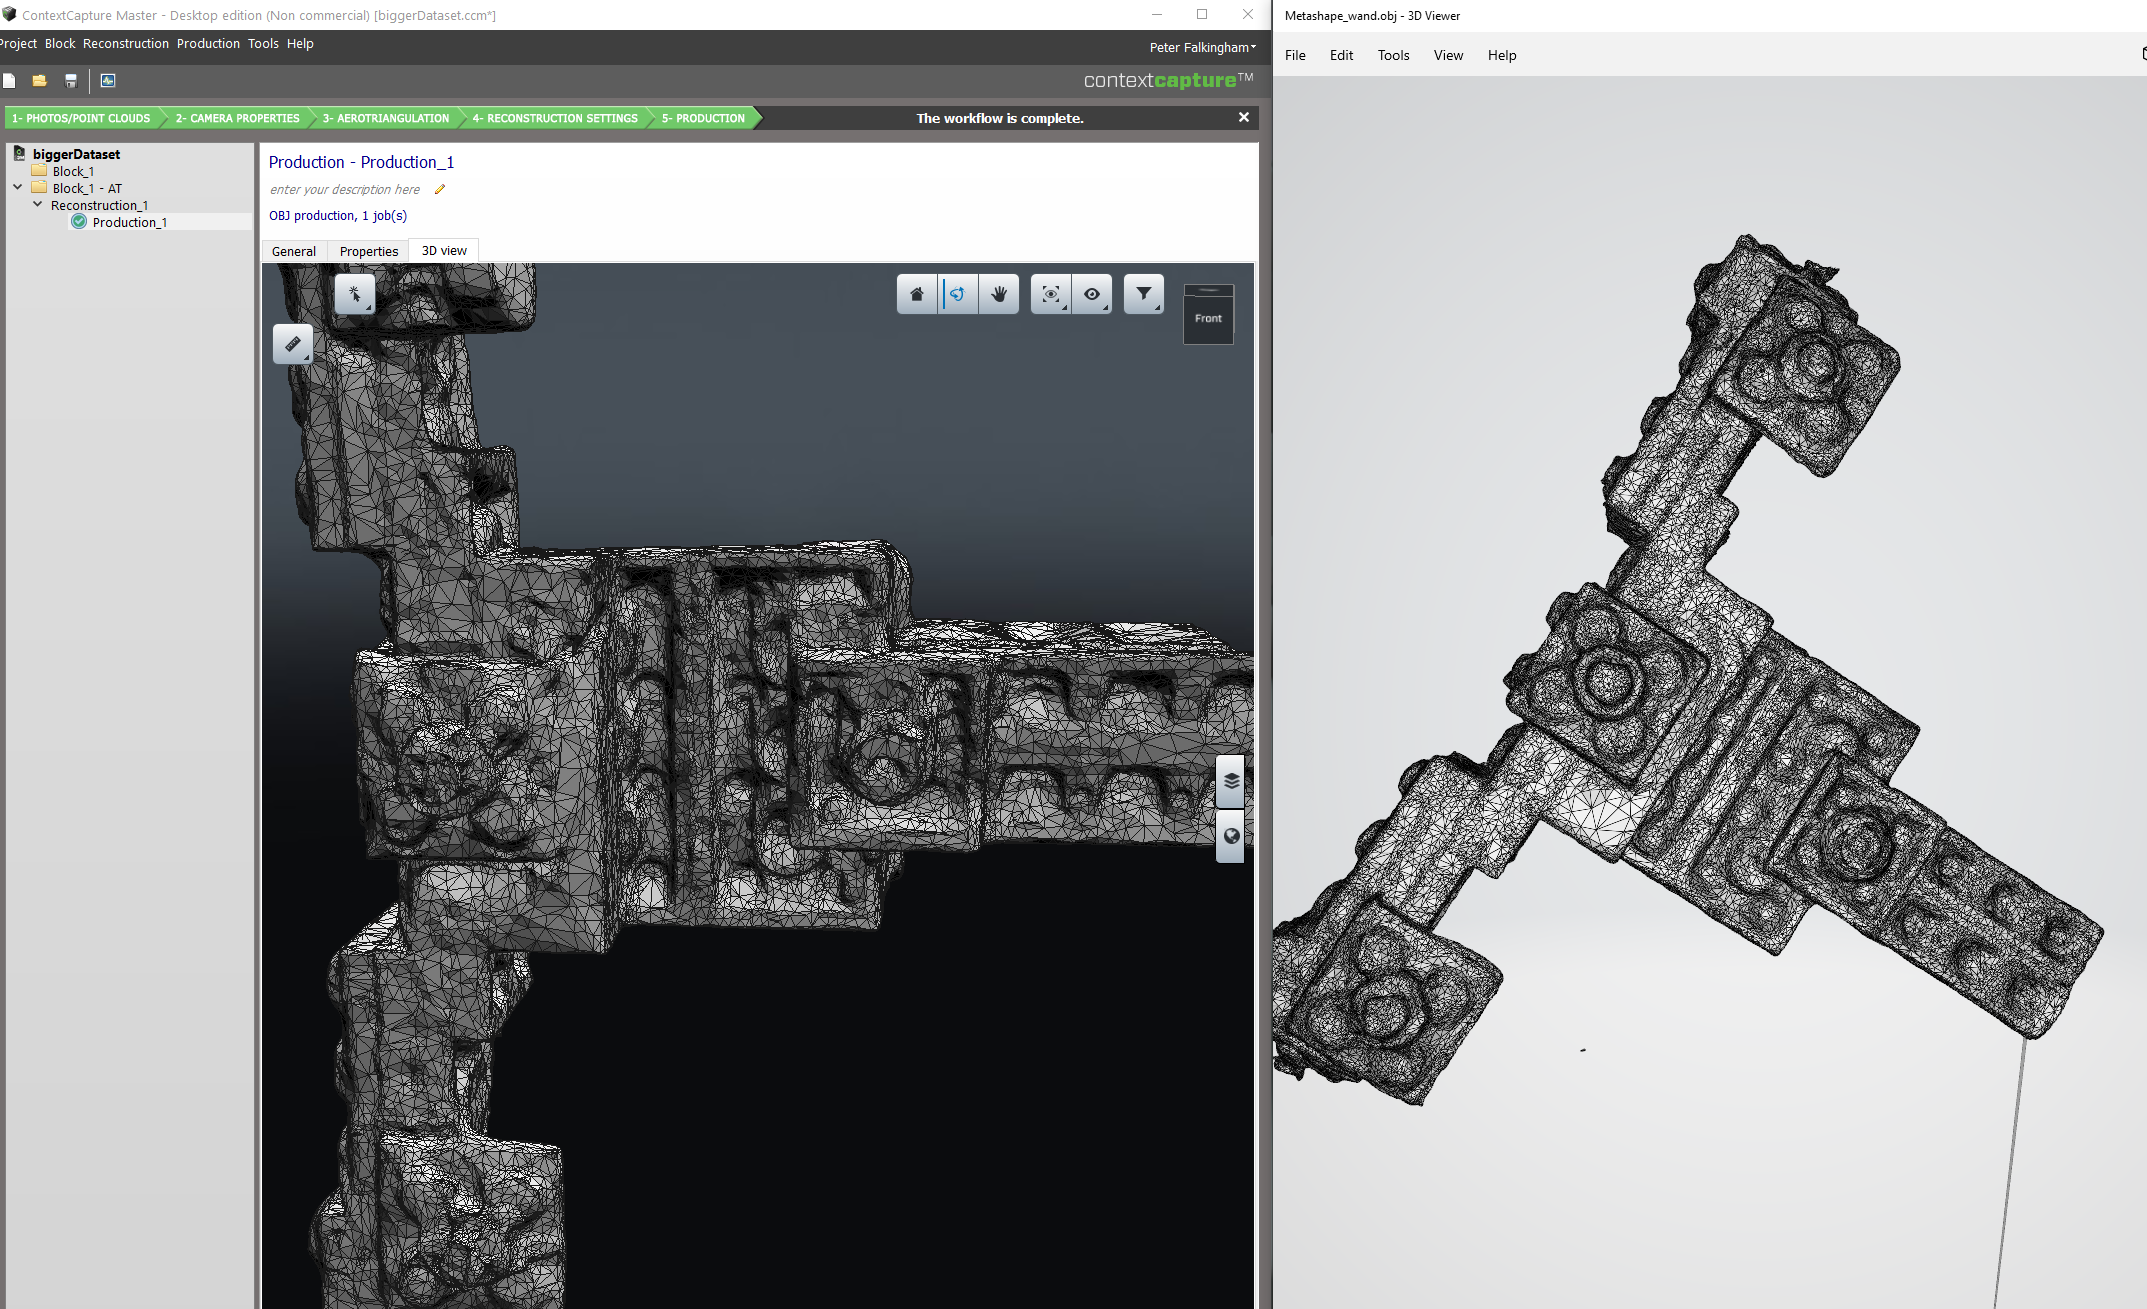Collapse the Block_1 - AT tree node
This screenshot has height=1309, width=2147.
coord(18,187)
